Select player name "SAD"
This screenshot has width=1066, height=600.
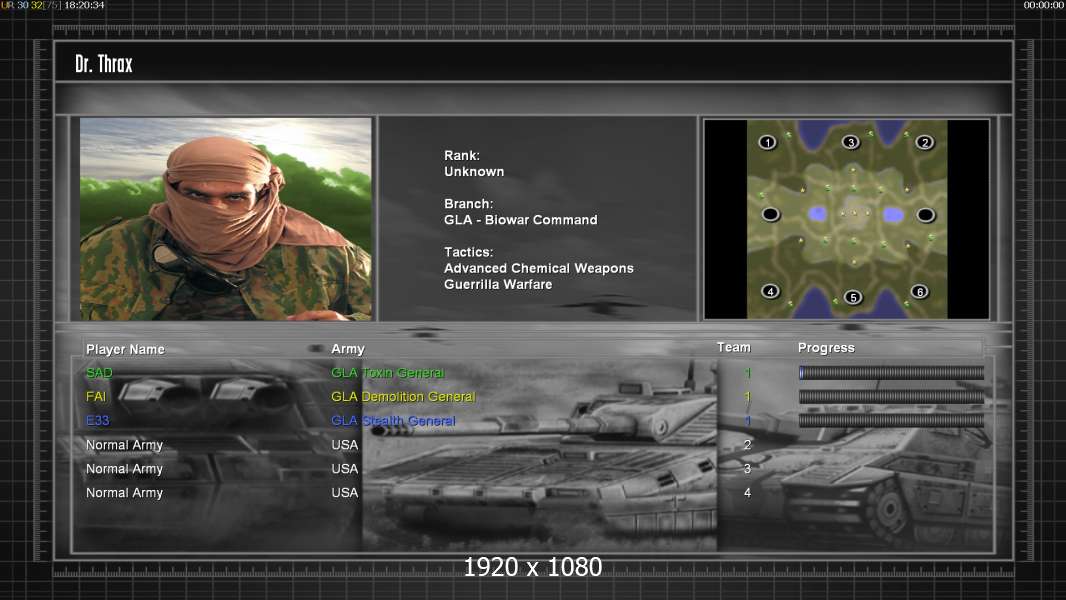pos(99,373)
